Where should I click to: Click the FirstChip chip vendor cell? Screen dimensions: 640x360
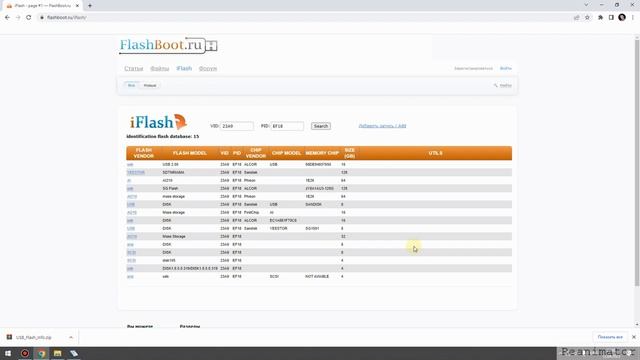click(251, 212)
